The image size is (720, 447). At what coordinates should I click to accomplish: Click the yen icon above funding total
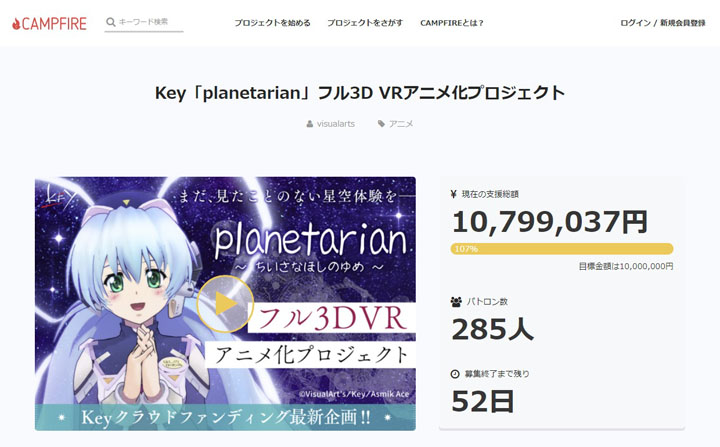(x=456, y=194)
